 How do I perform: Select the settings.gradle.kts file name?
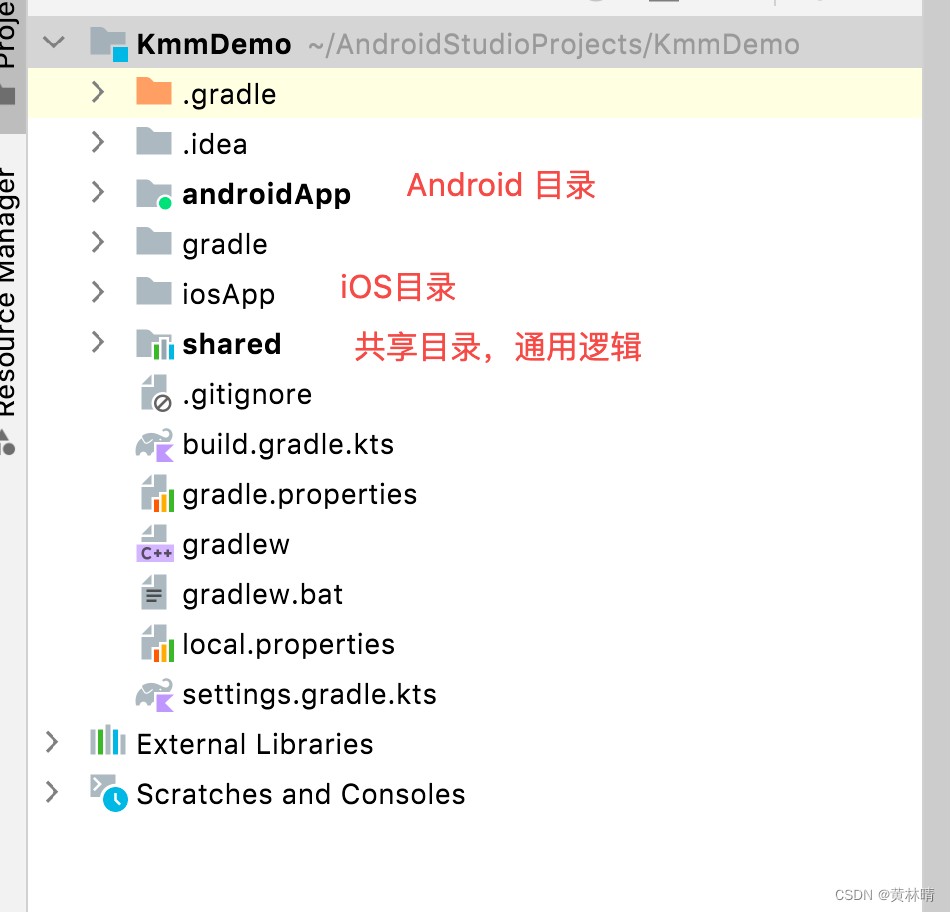310,694
